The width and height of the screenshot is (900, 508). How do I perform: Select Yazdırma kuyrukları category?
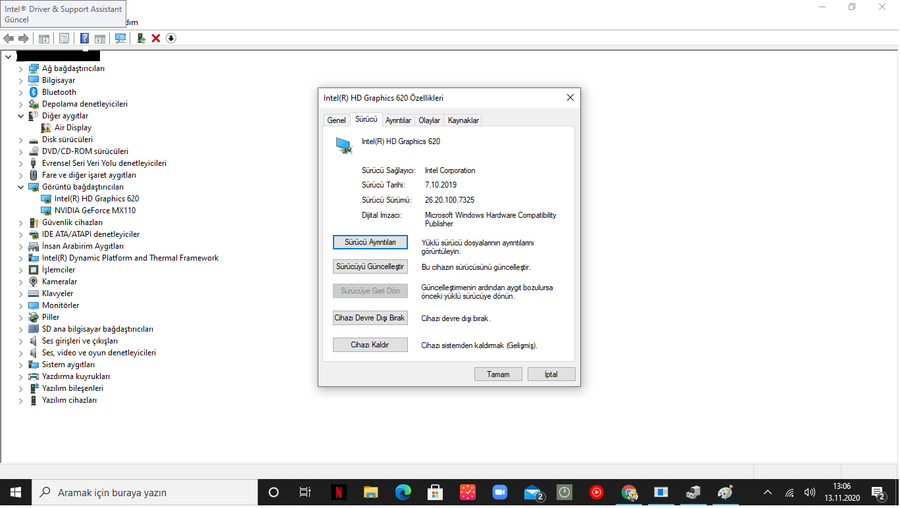tap(76, 377)
